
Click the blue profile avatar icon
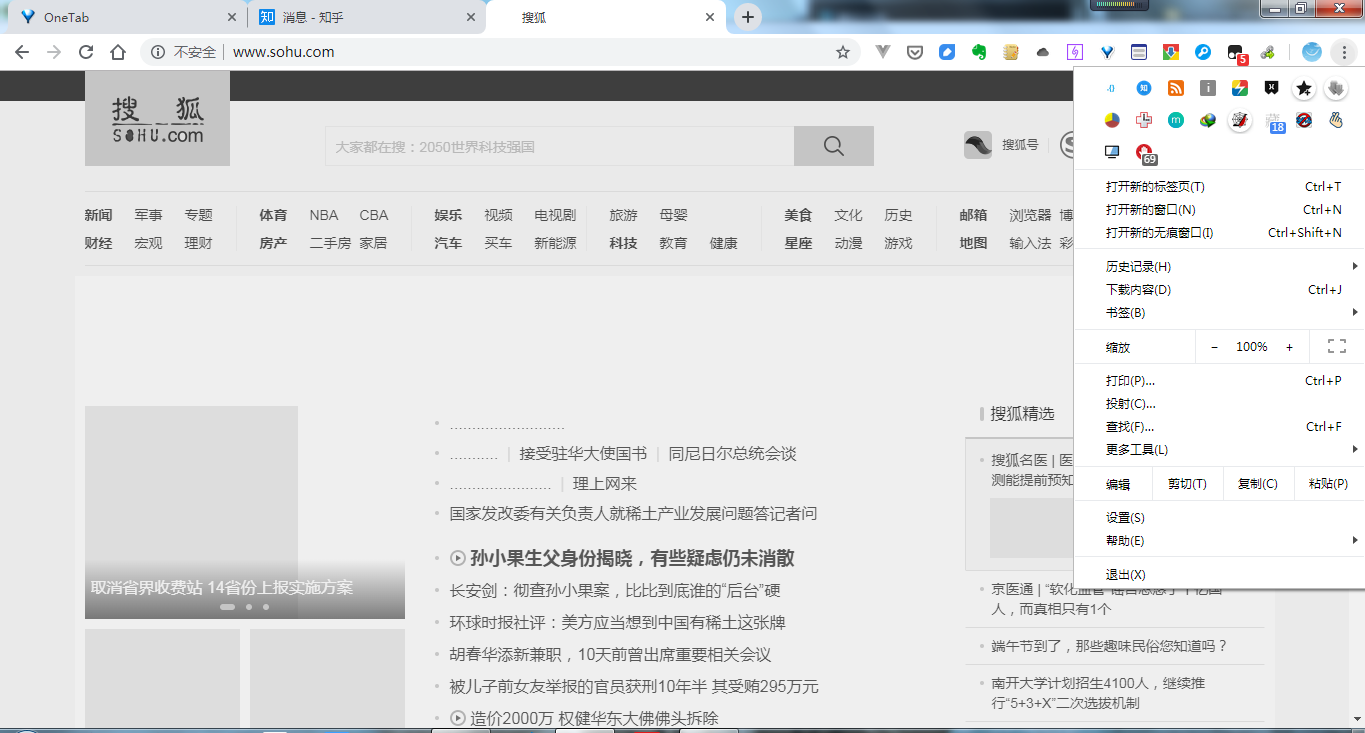1312,52
